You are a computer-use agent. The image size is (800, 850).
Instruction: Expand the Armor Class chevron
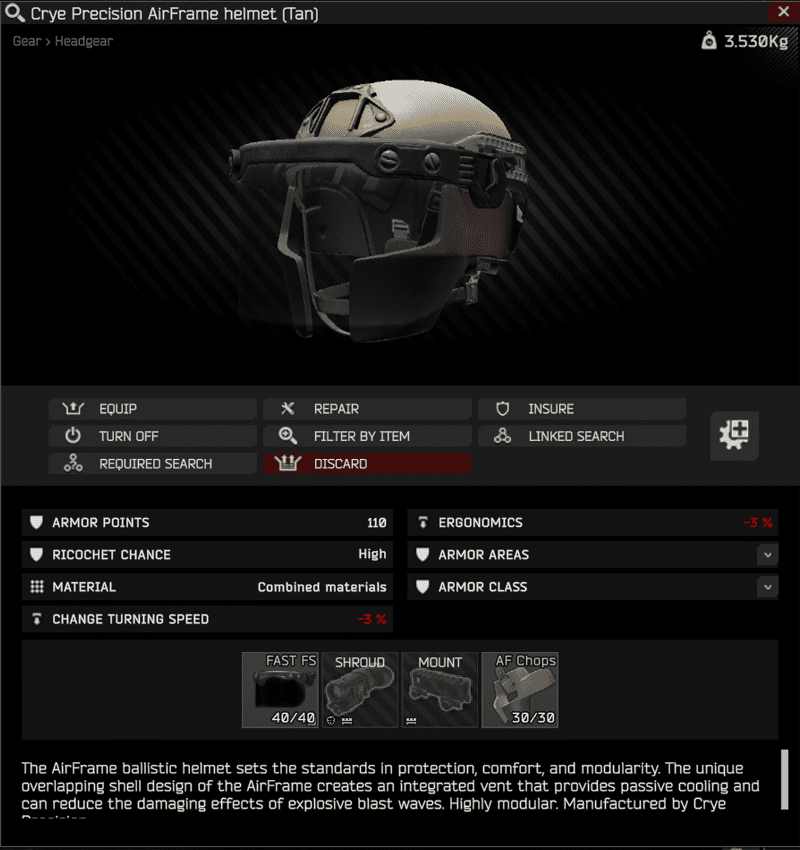click(767, 587)
